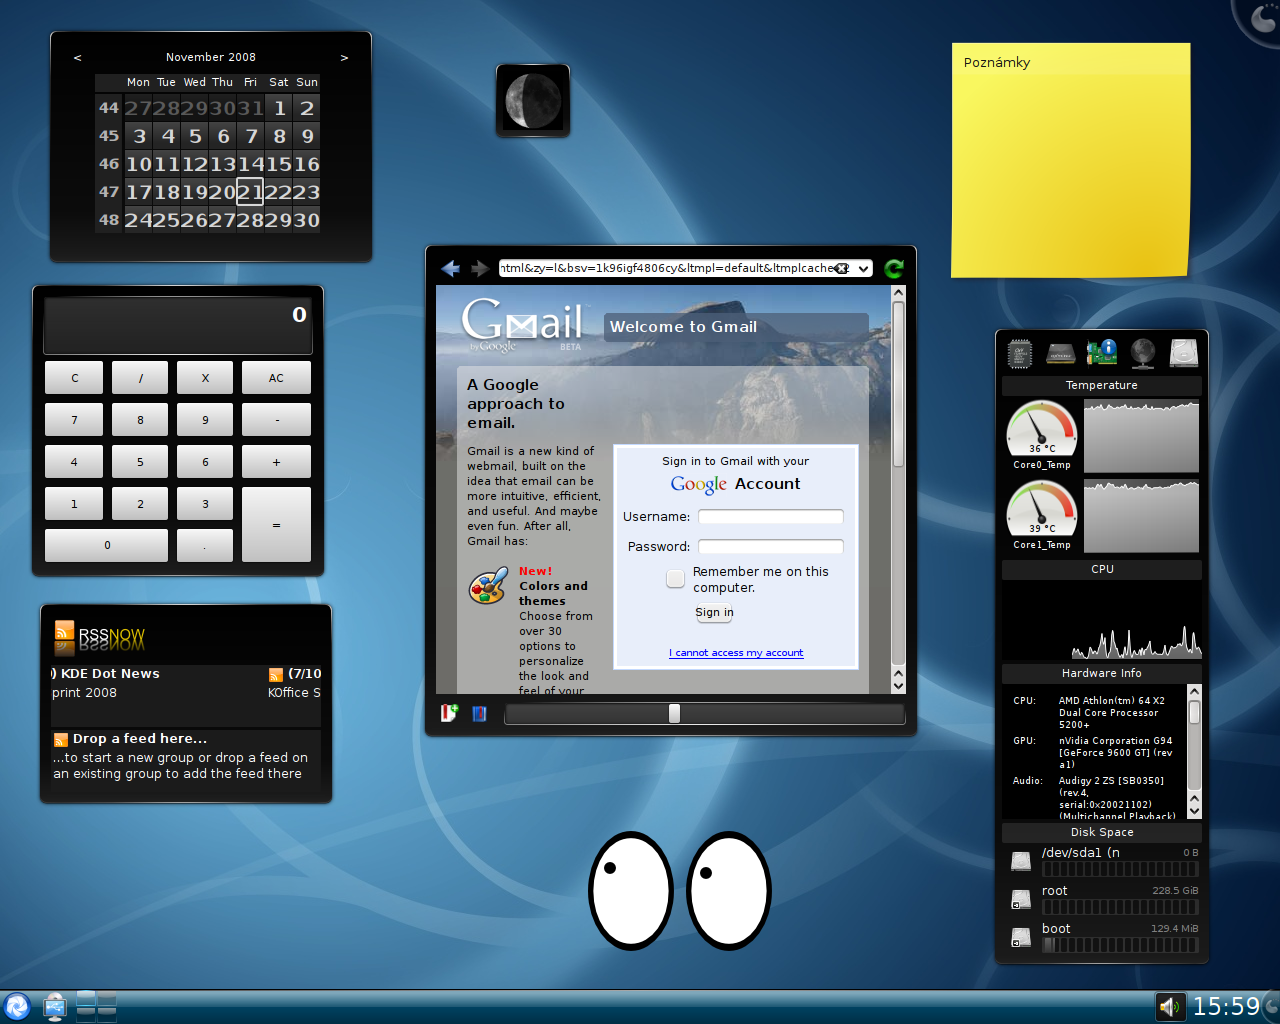Screen dimensions: 1280x1024
Task: Open the blue bookmarks book icon
Action: pyautogui.click(x=479, y=713)
